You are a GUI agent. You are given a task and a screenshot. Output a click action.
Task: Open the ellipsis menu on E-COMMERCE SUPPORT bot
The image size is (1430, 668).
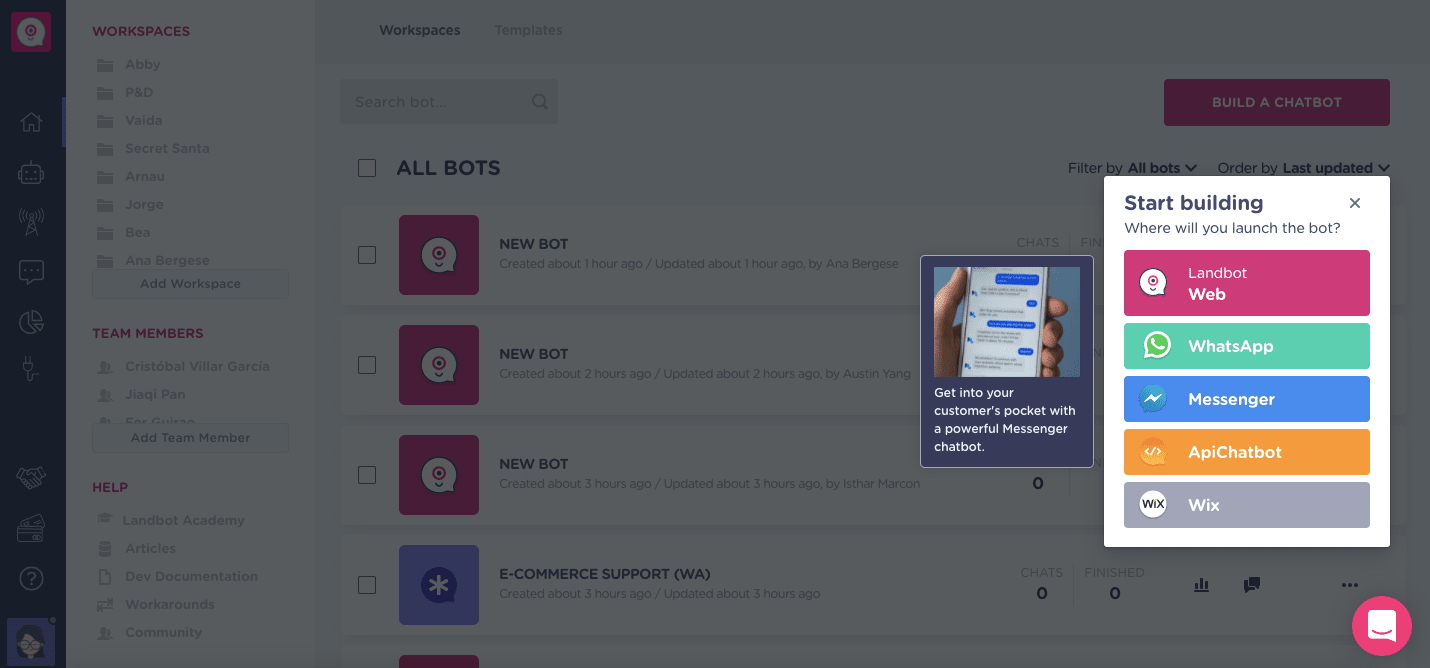[x=1350, y=585]
